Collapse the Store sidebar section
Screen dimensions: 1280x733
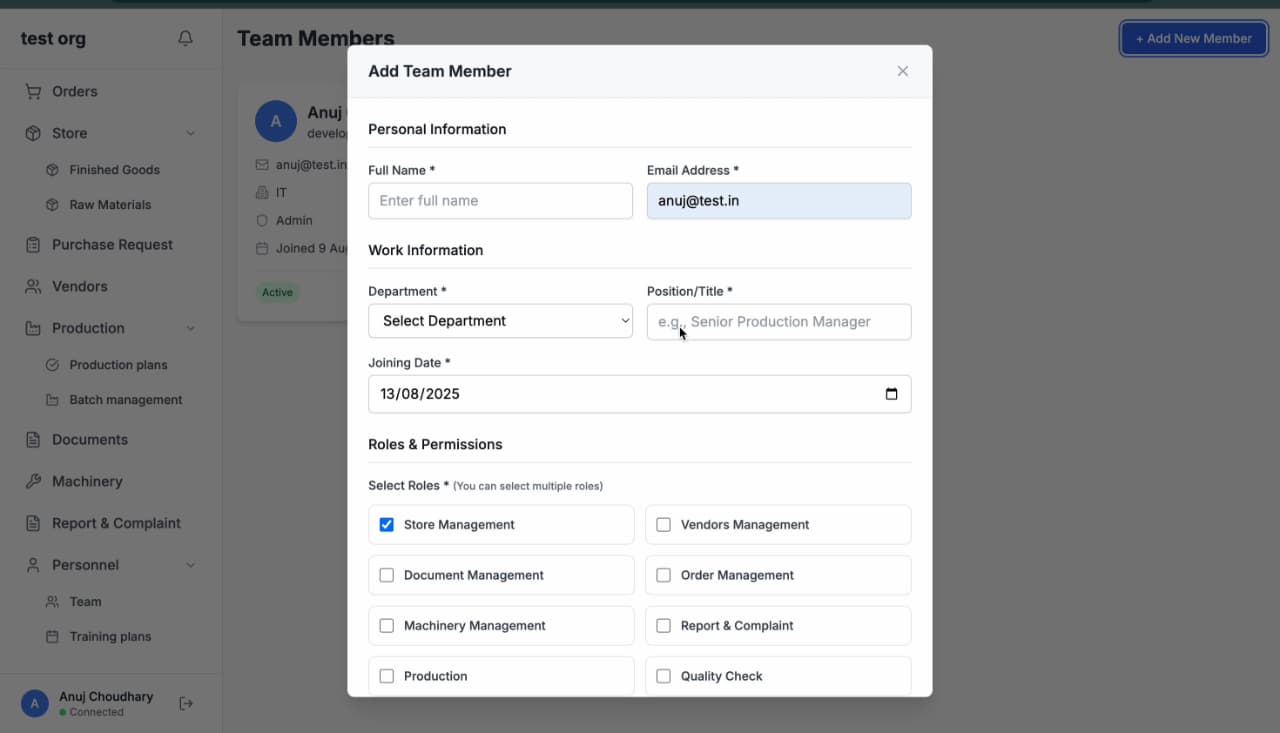190,133
